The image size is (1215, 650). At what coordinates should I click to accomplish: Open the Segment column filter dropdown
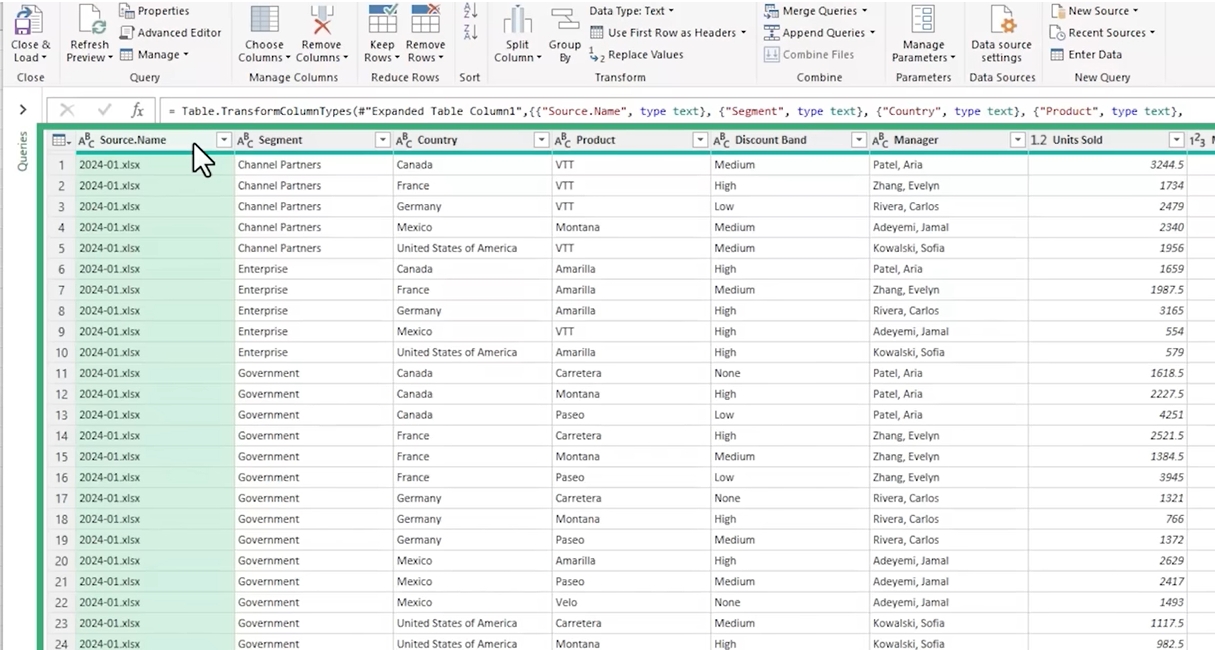tap(382, 141)
